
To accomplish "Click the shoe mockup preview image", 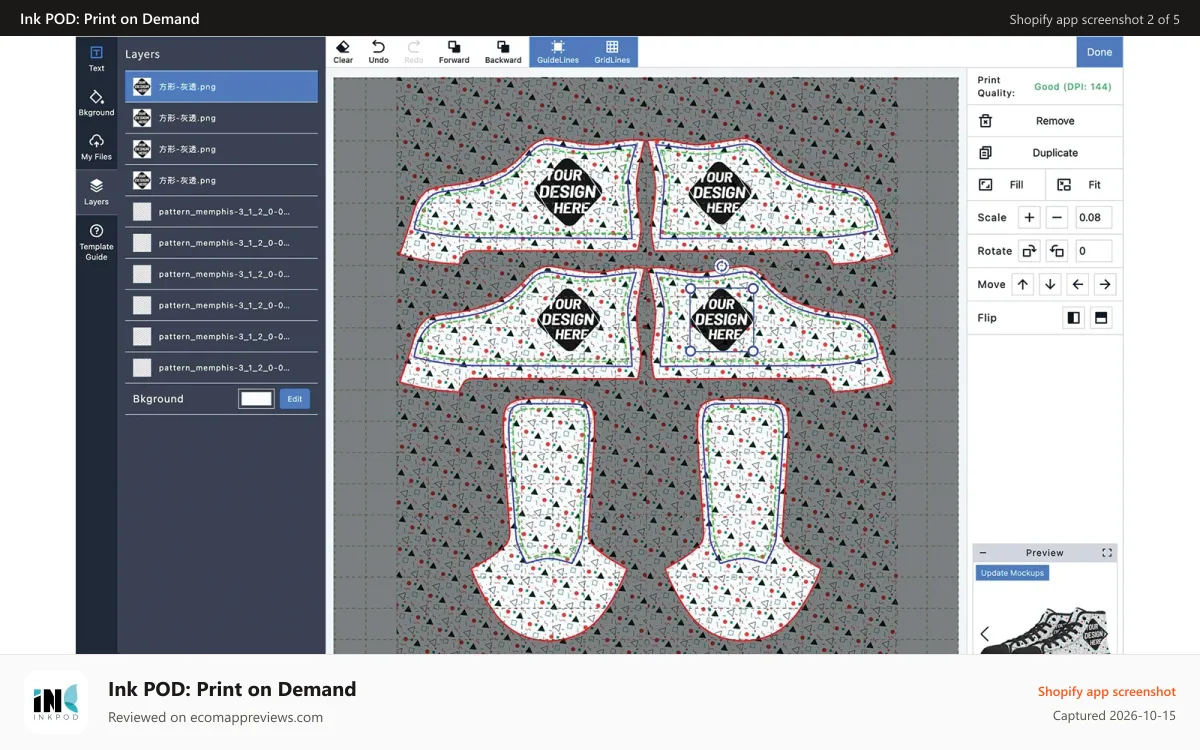I will [x=1047, y=632].
